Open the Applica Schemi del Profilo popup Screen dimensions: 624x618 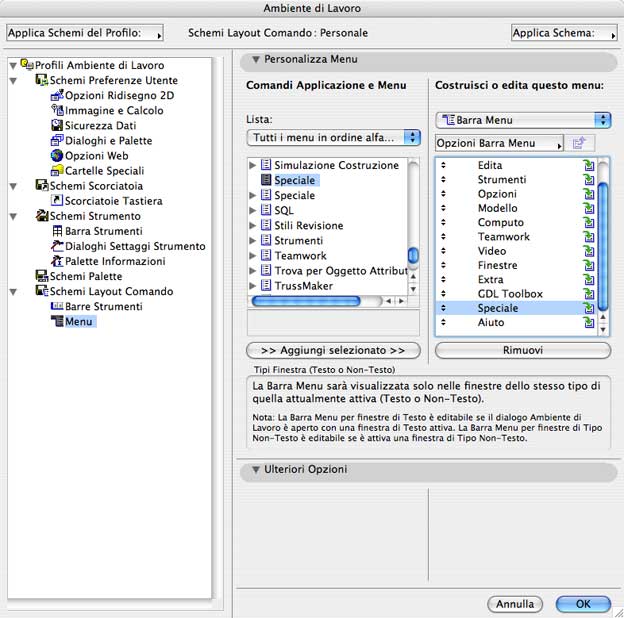tap(85, 33)
